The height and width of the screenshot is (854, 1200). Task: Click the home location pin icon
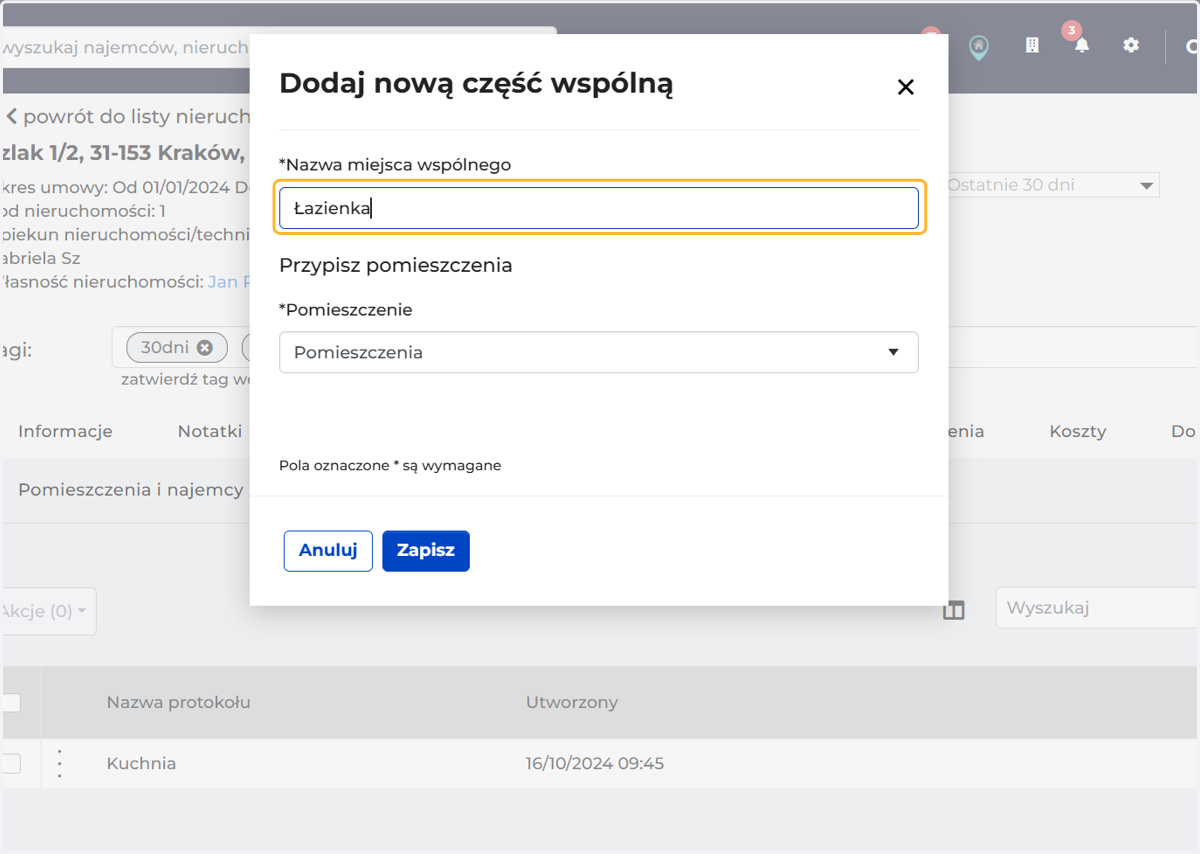click(979, 46)
